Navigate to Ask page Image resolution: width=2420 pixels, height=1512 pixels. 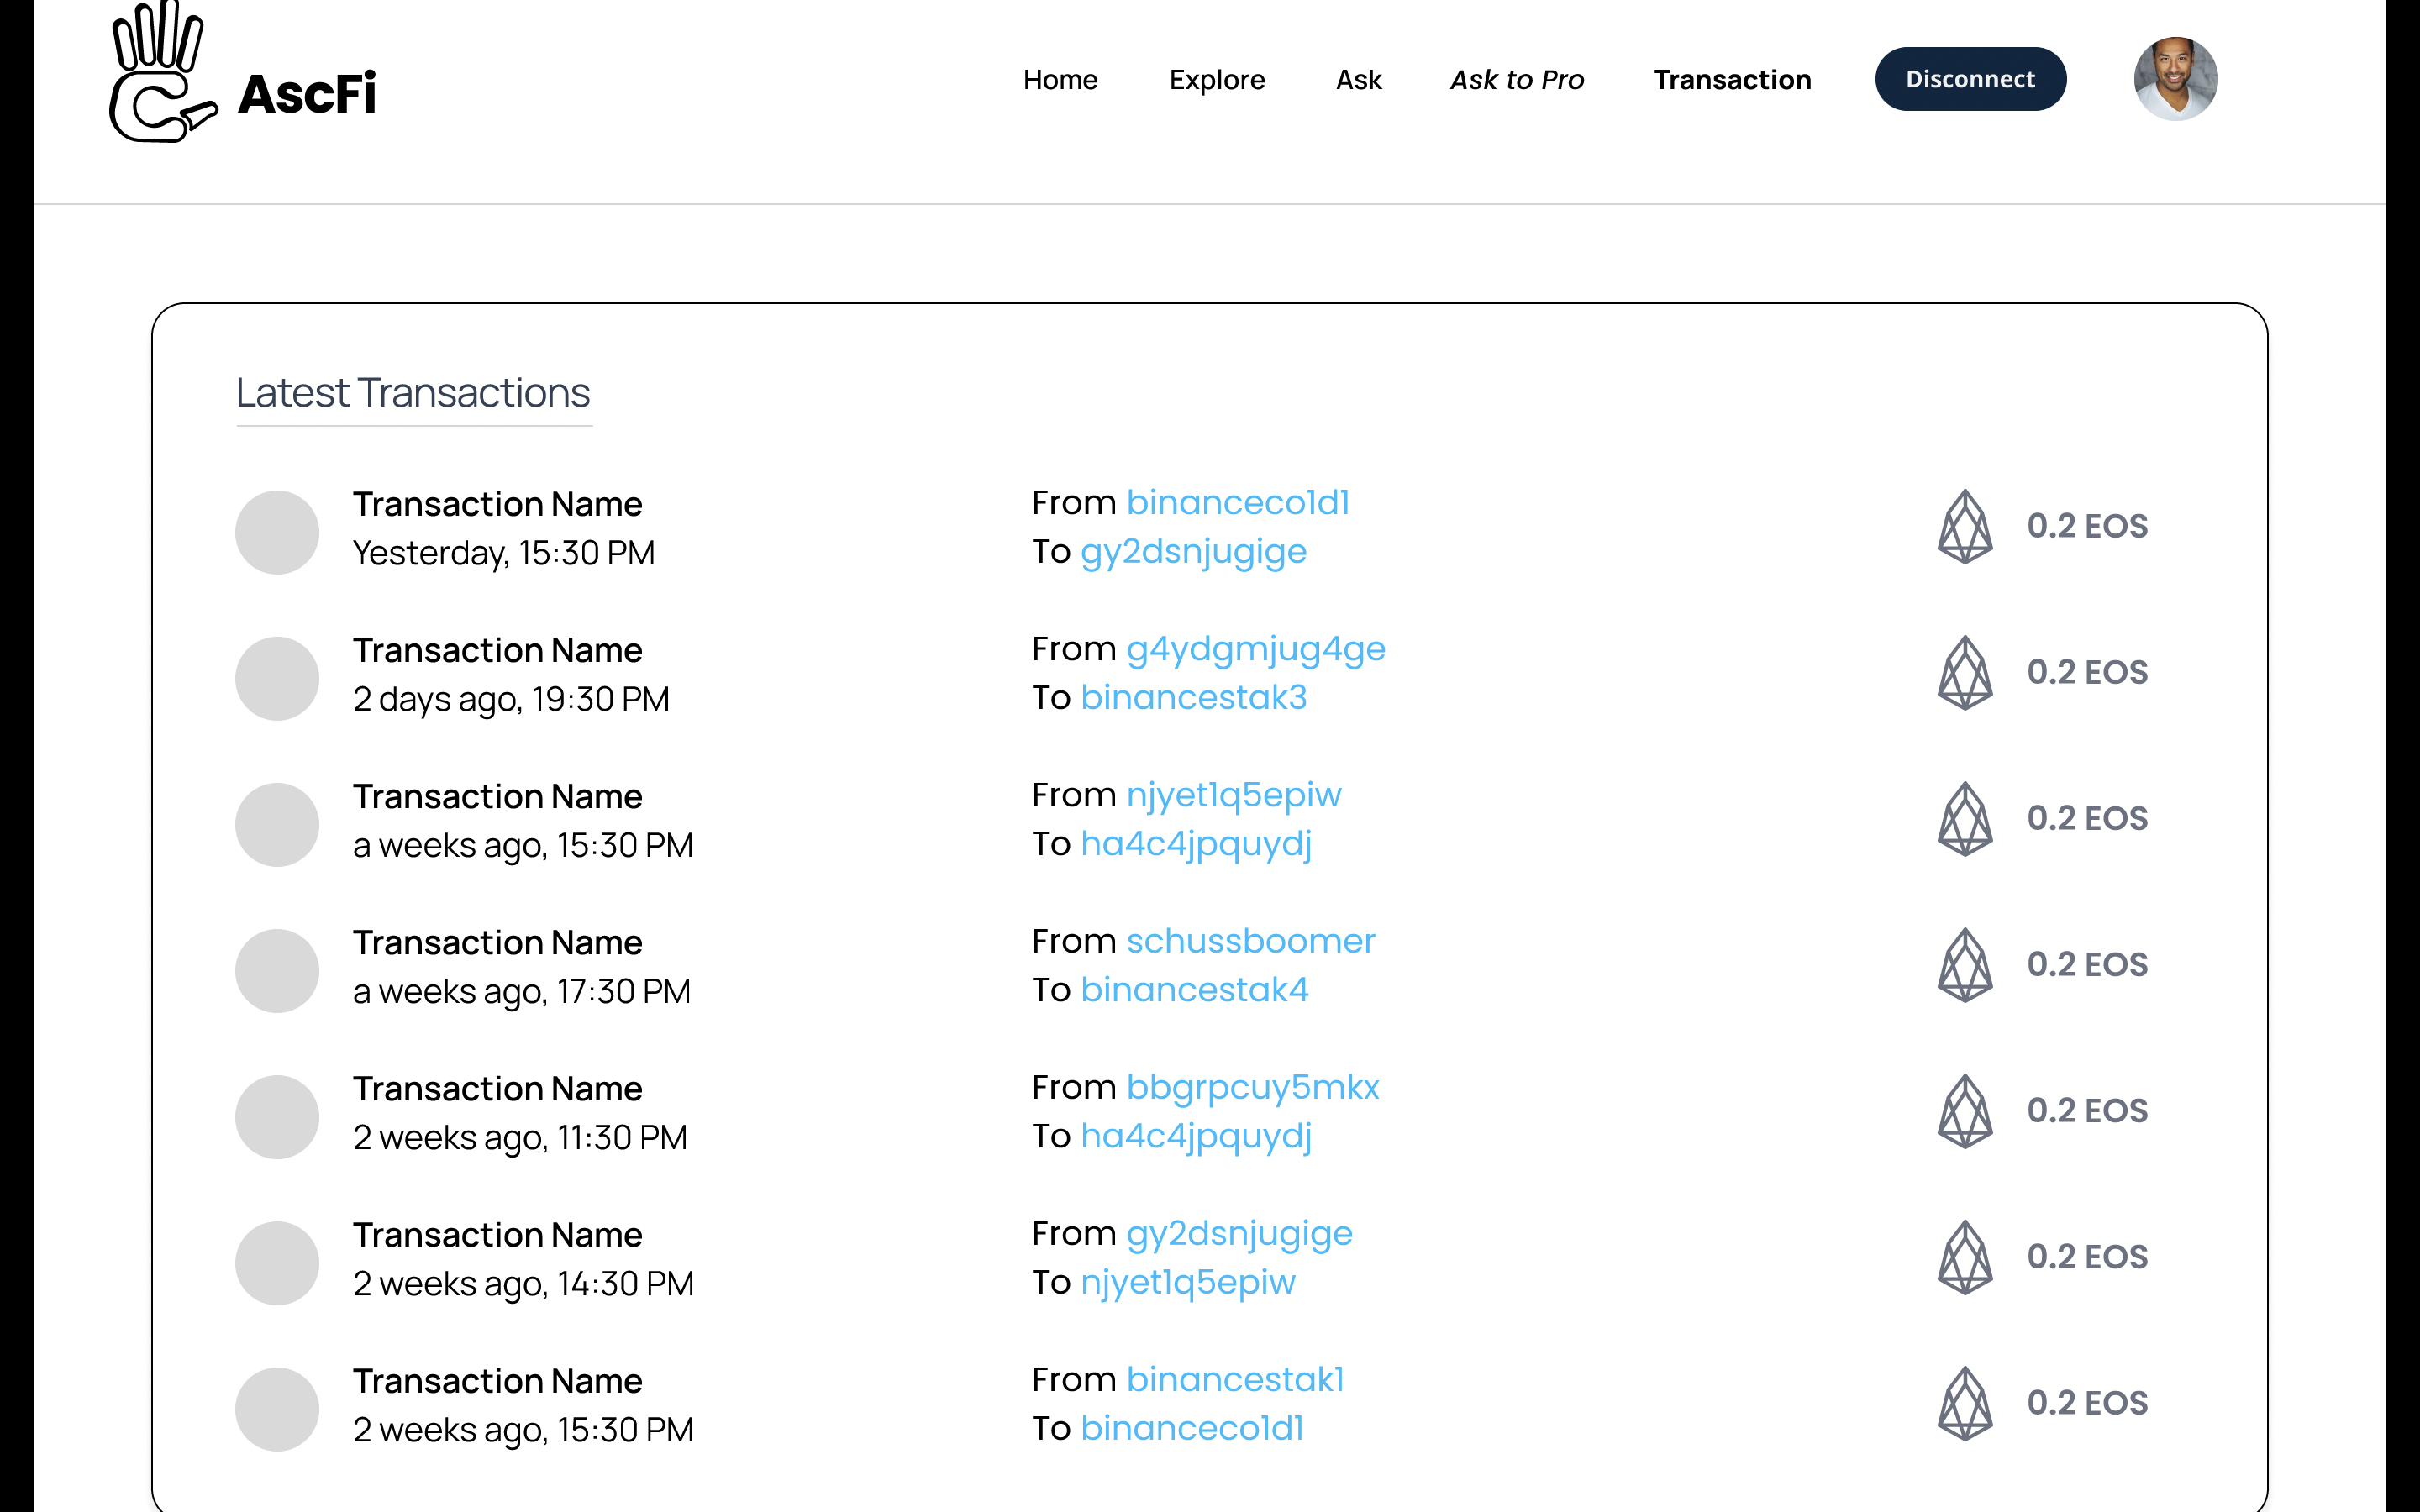(1358, 80)
